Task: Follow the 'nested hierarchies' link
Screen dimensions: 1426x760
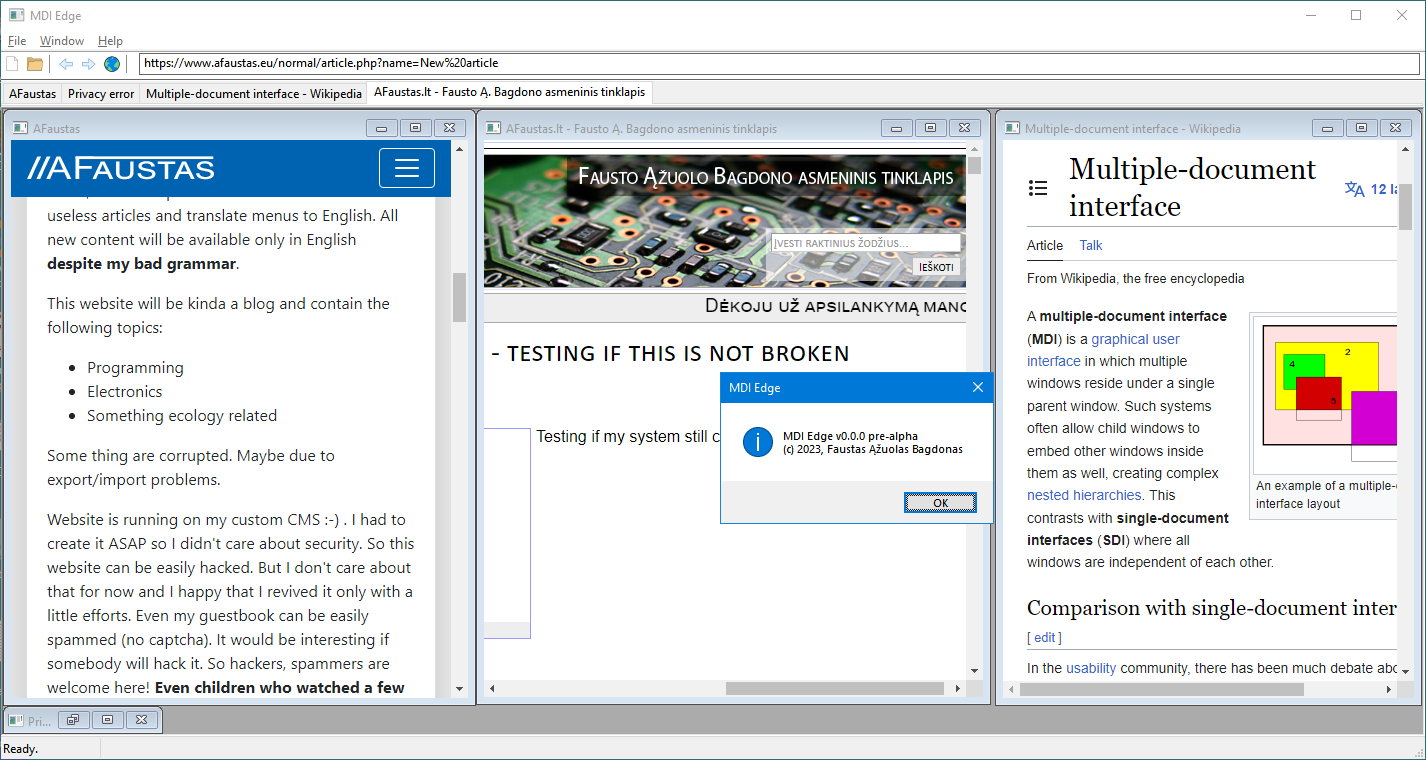Action: (x=1084, y=495)
